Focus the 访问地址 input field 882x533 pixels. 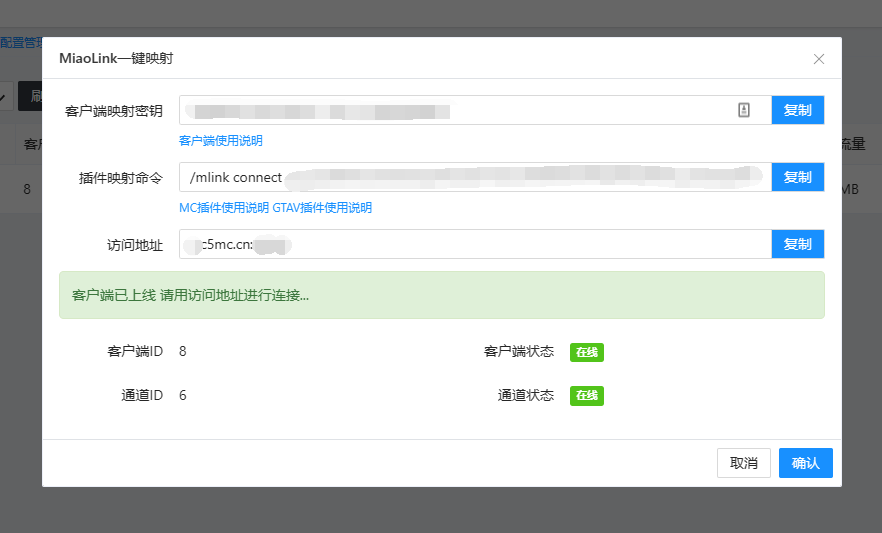pos(475,244)
